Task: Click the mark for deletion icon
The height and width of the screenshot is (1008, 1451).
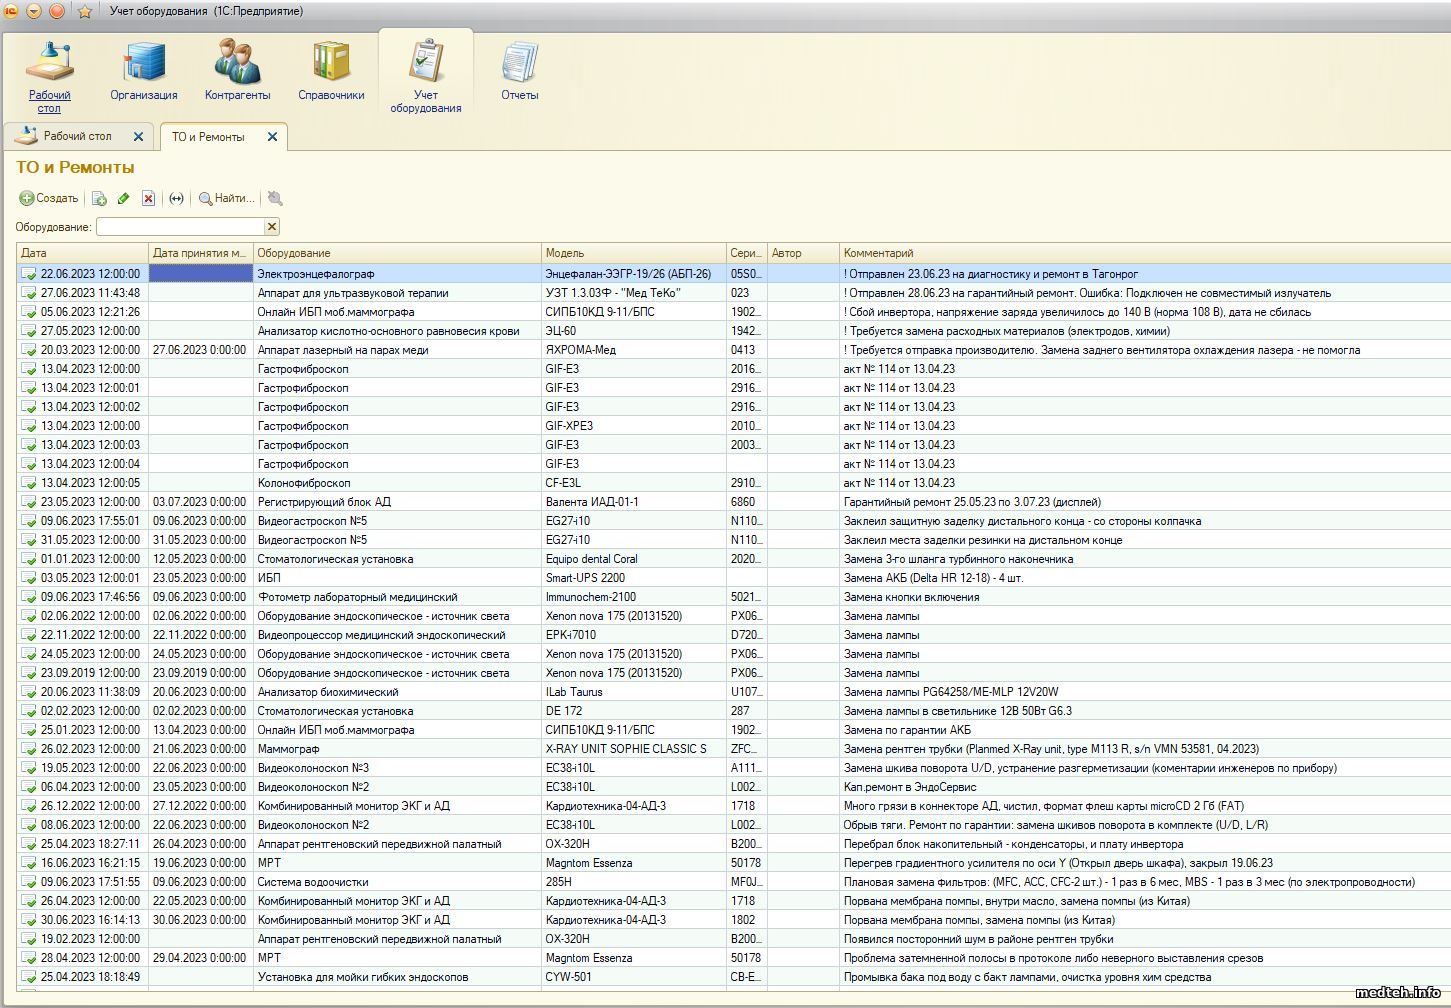Action: (148, 199)
